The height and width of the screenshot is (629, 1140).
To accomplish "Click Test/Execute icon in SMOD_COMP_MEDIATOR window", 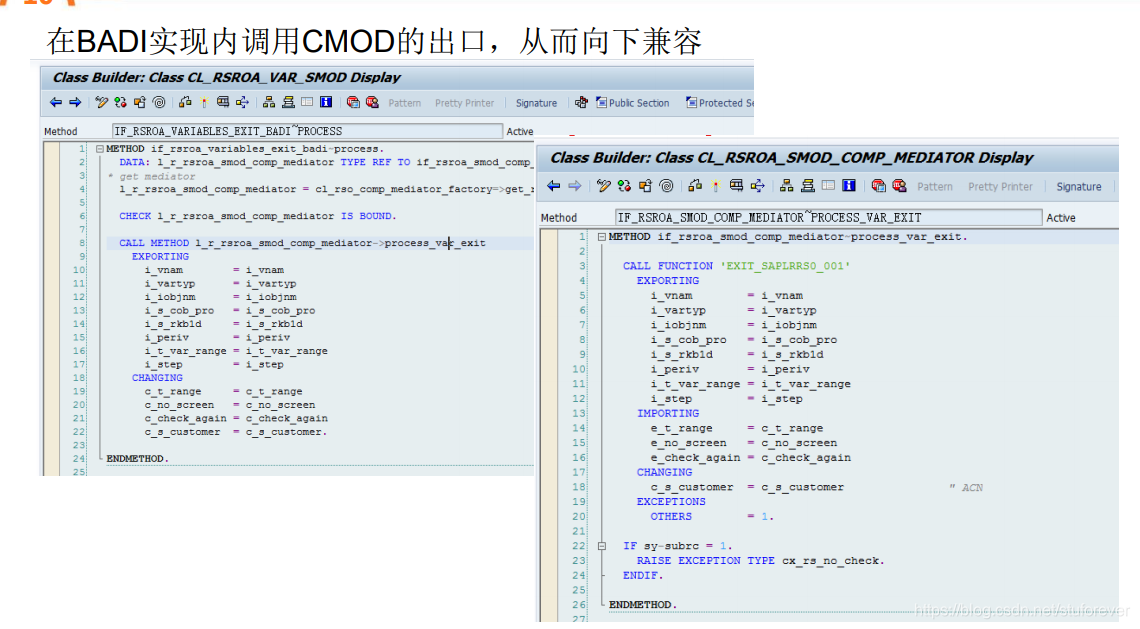I will [x=736, y=186].
